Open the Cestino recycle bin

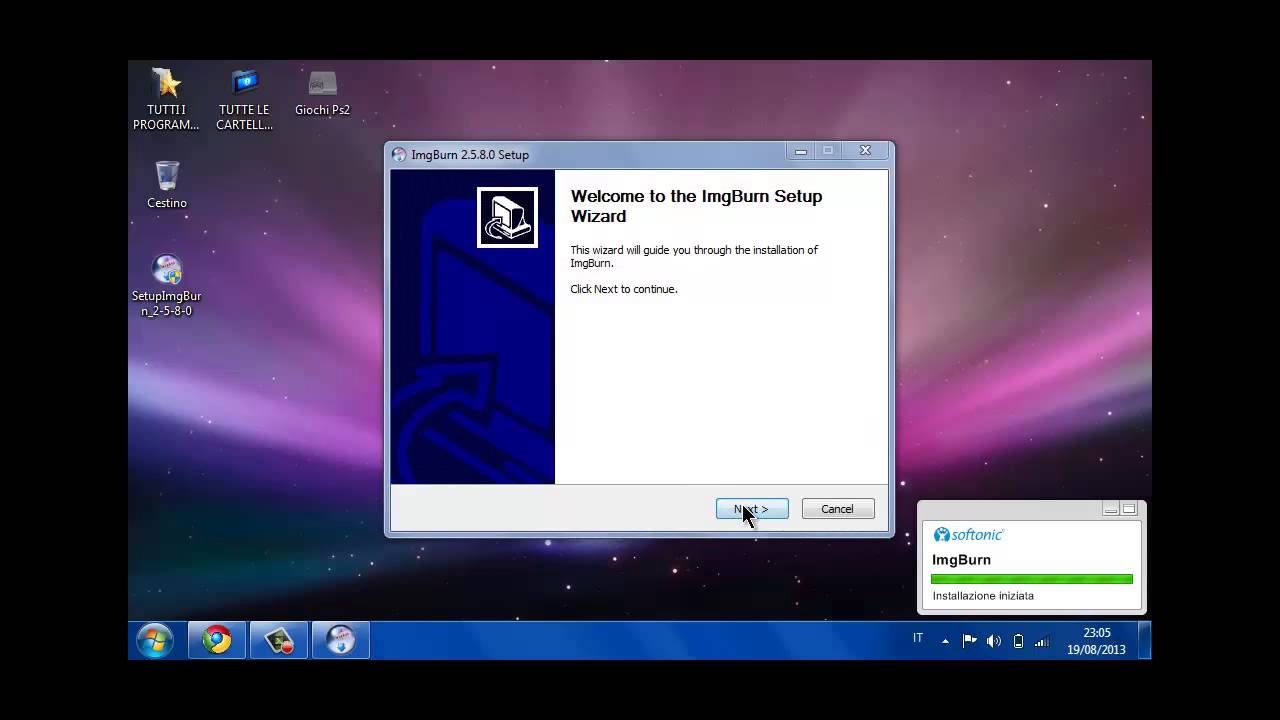click(x=167, y=185)
